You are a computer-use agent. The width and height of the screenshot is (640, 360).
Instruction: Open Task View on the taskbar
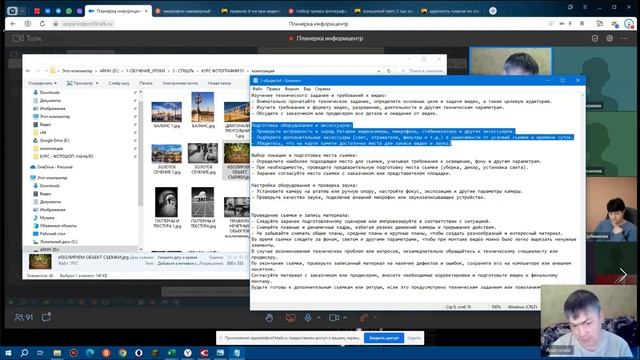[x=40, y=353]
